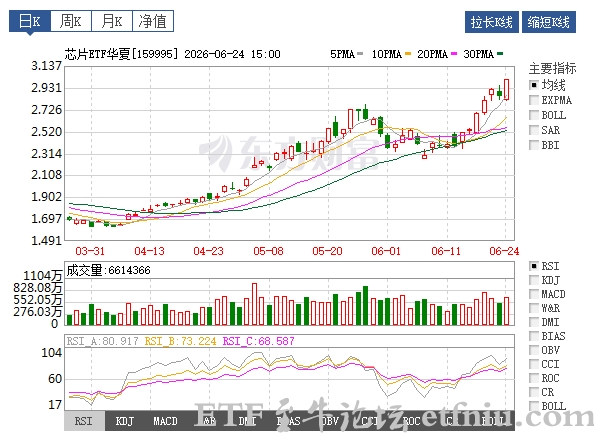Click the 06-24 date axis label
The image size is (599, 440).
pyautogui.click(x=504, y=251)
